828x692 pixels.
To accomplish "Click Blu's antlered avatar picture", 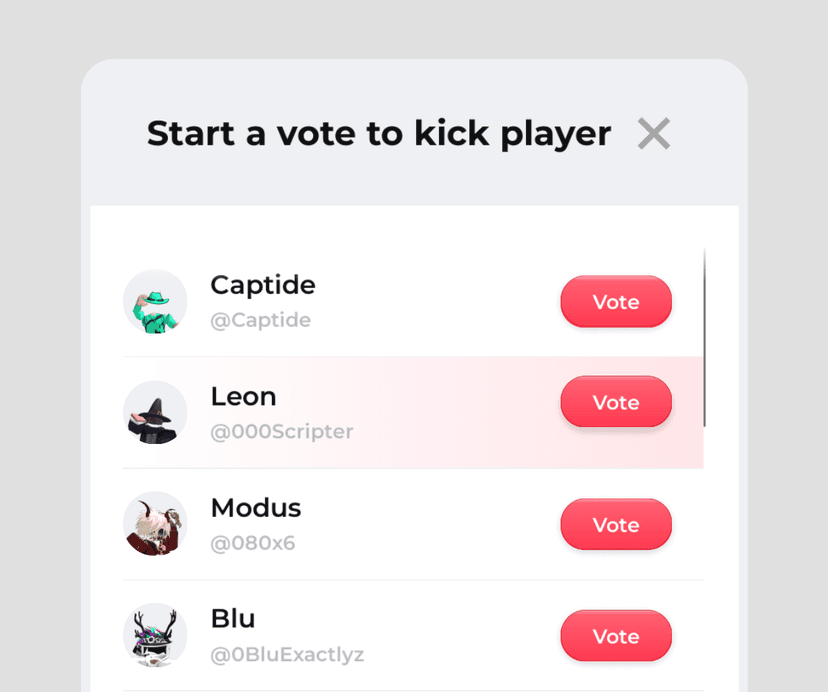I will 155,635.
